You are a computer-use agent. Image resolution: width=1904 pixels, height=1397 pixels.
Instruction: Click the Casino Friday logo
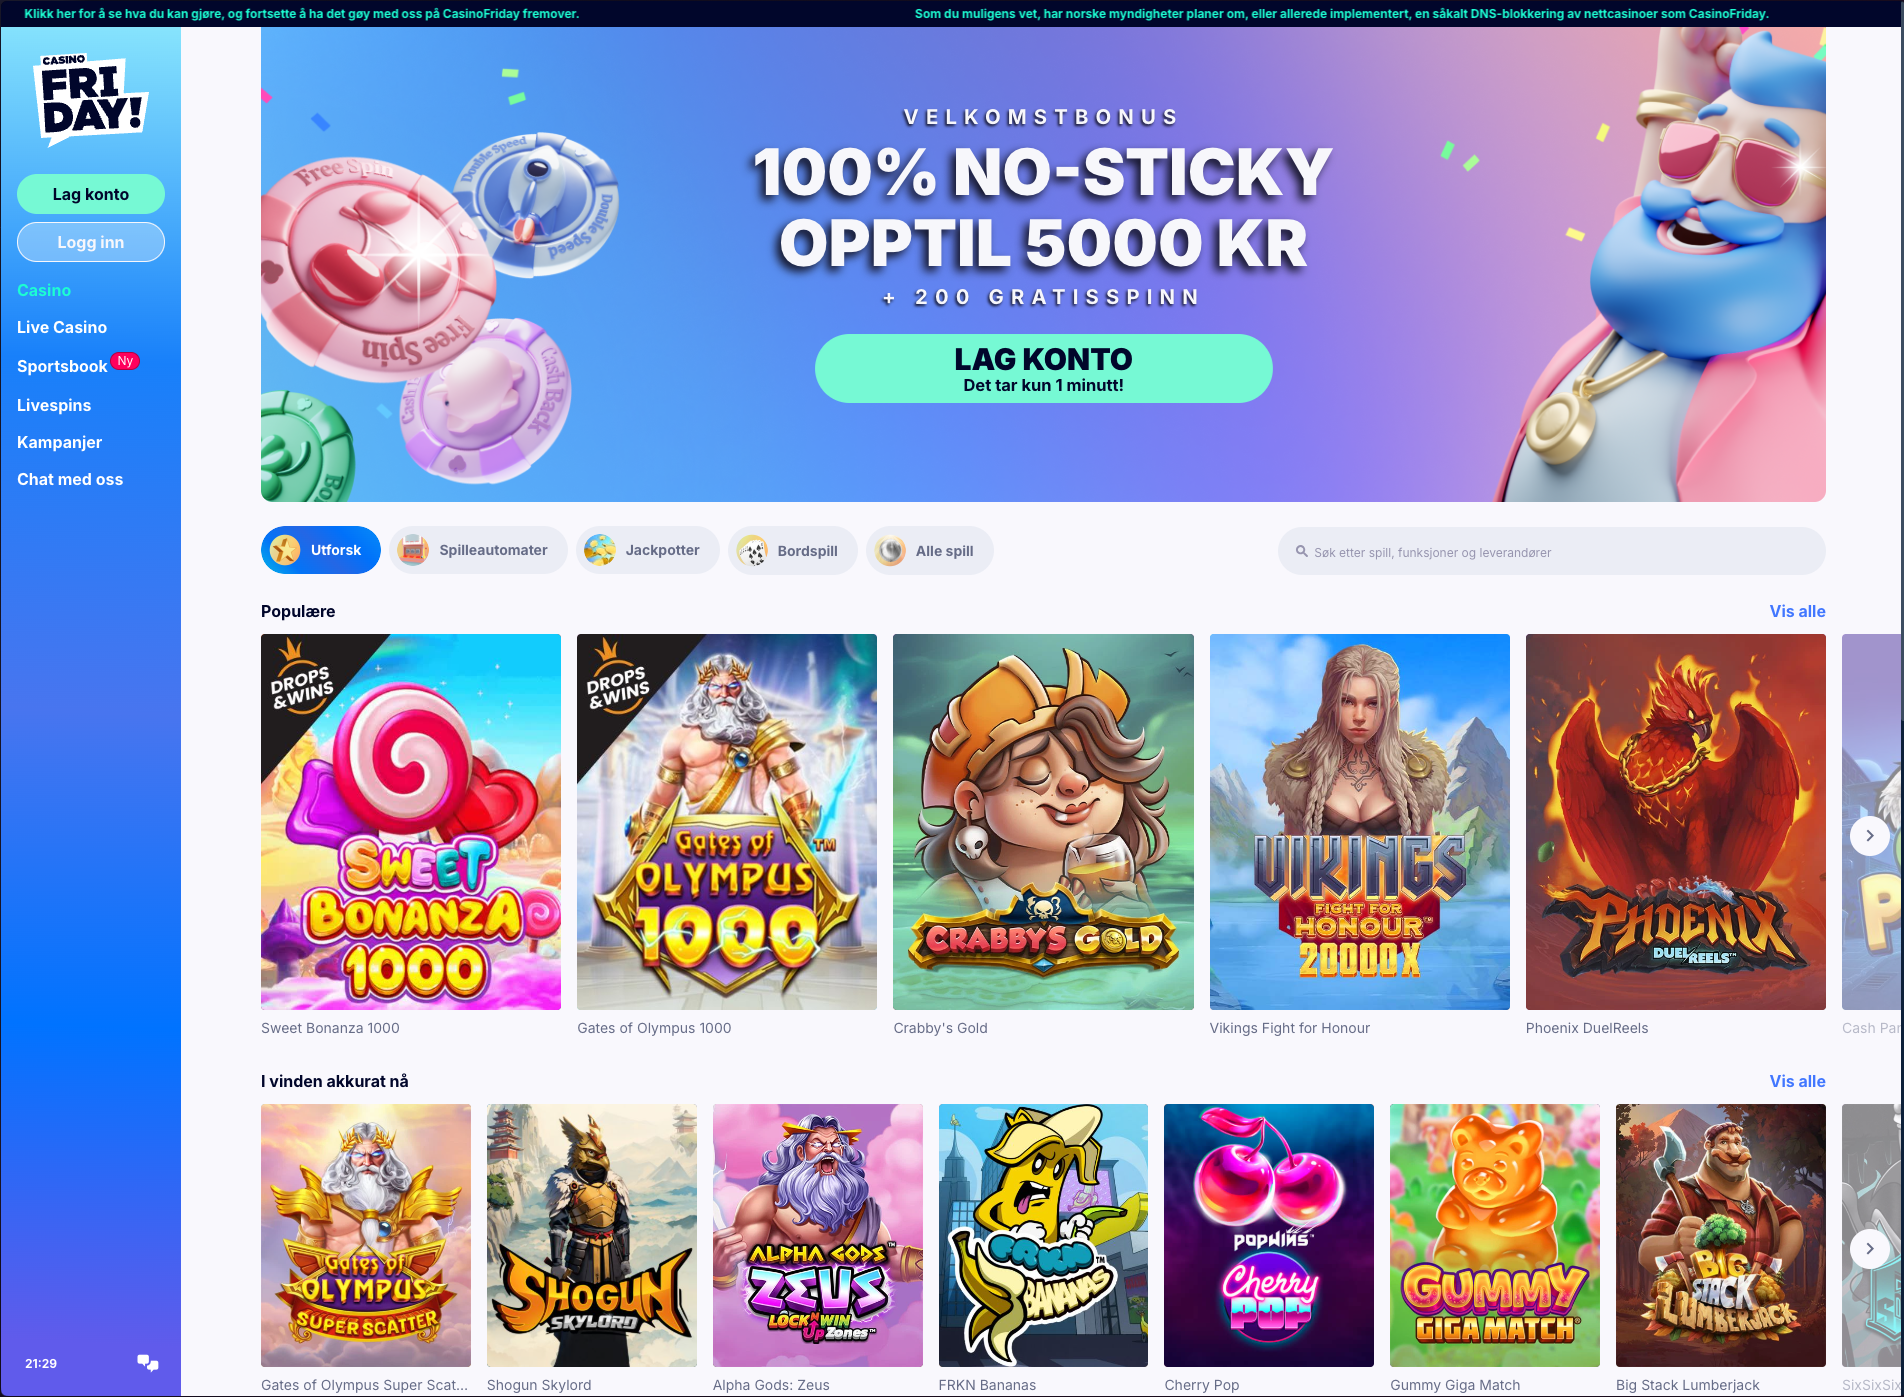[91, 99]
